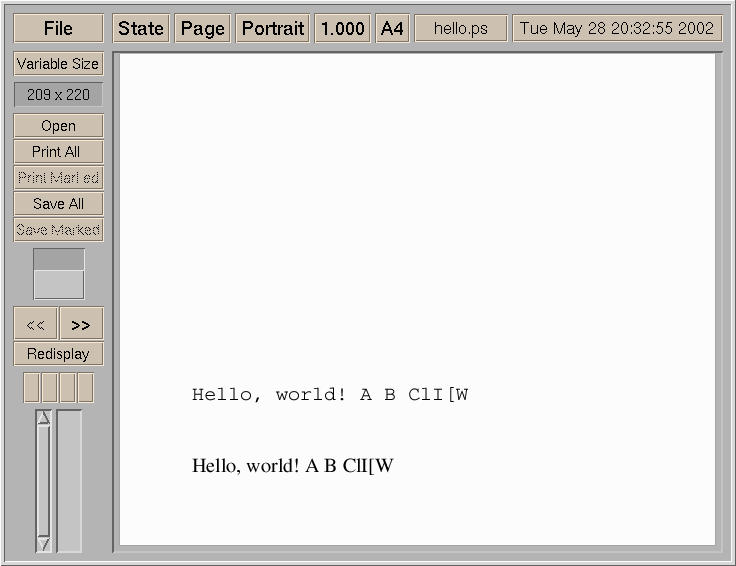The image size is (736, 566).
Task: Go to next page with >> button
Action: point(81,323)
